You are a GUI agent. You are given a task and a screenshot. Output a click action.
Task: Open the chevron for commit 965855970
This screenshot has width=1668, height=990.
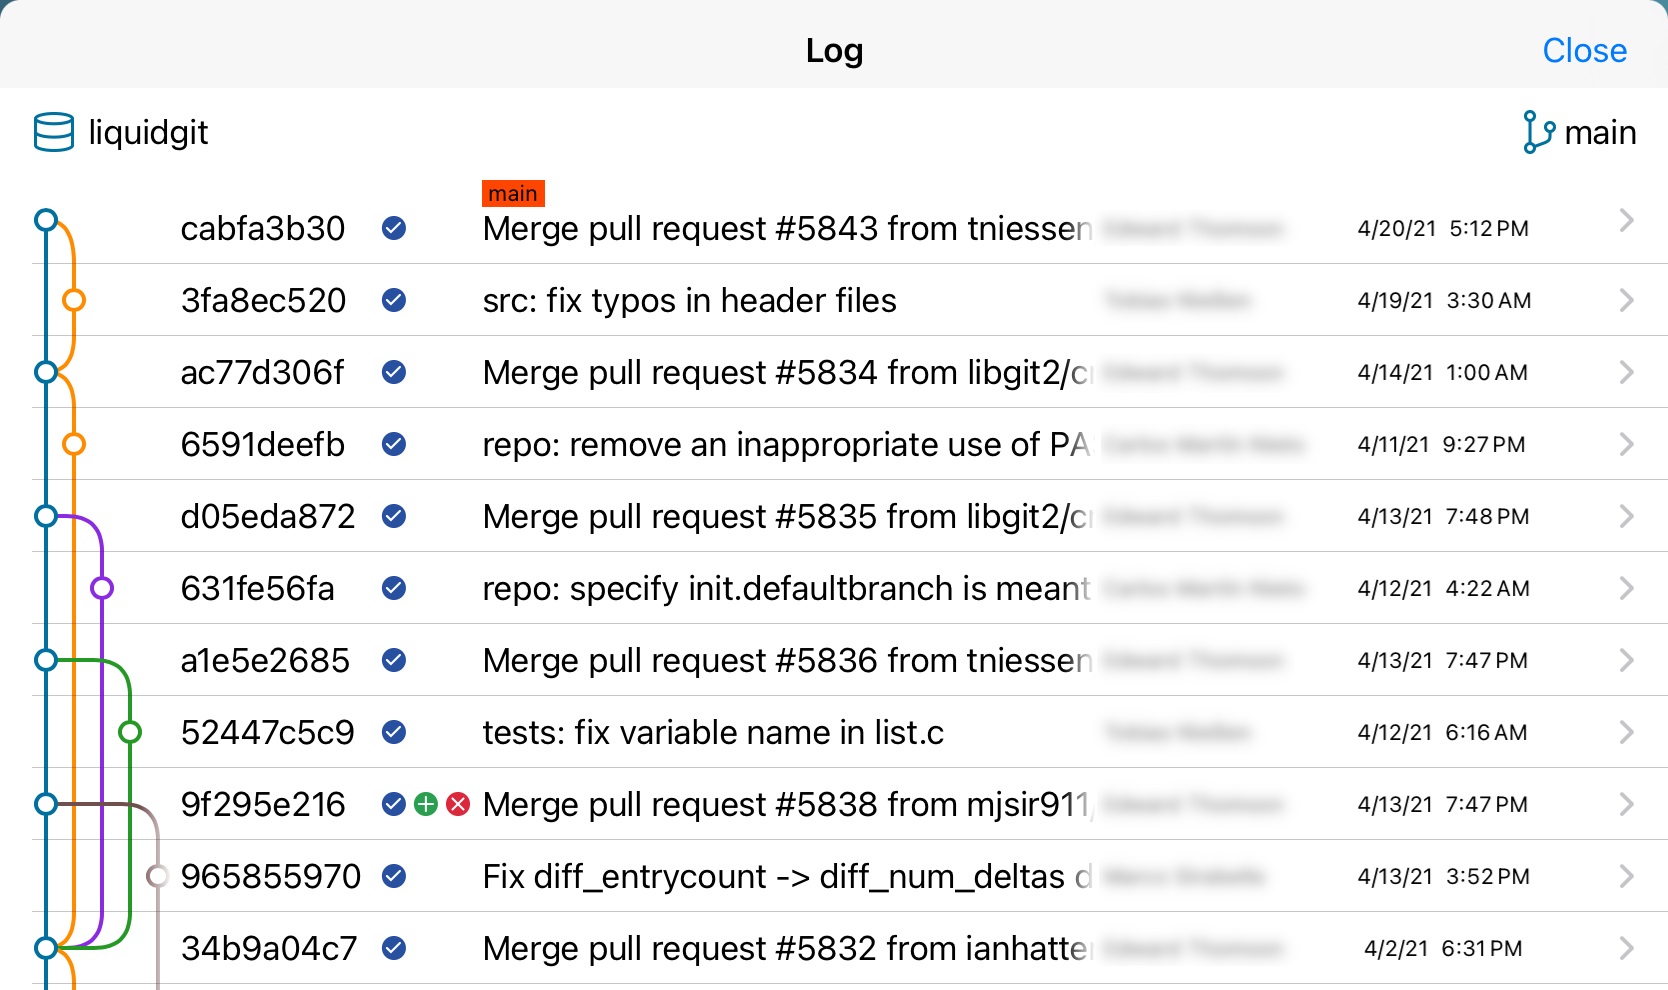(x=1626, y=876)
